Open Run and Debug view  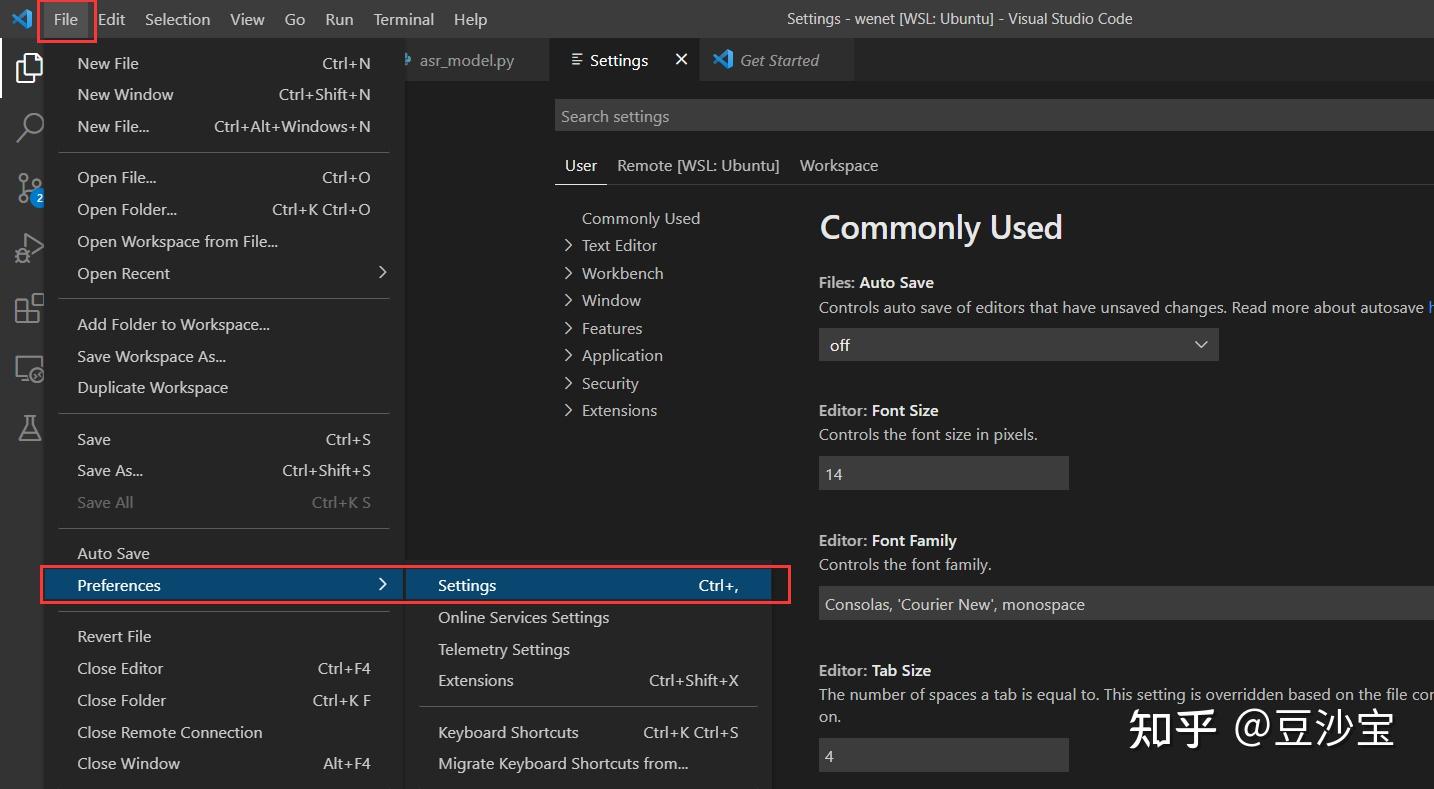click(29, 248)
